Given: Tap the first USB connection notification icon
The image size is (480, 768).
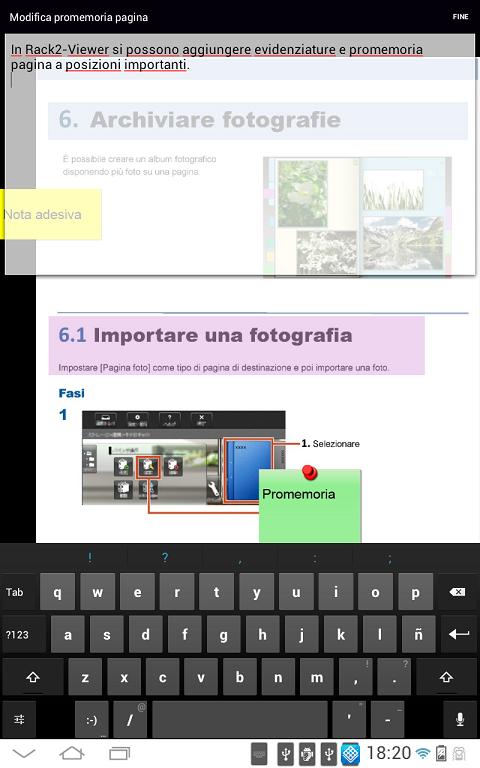Looking at the screenshot, I should pyautogui.click(x=285, y=754).
